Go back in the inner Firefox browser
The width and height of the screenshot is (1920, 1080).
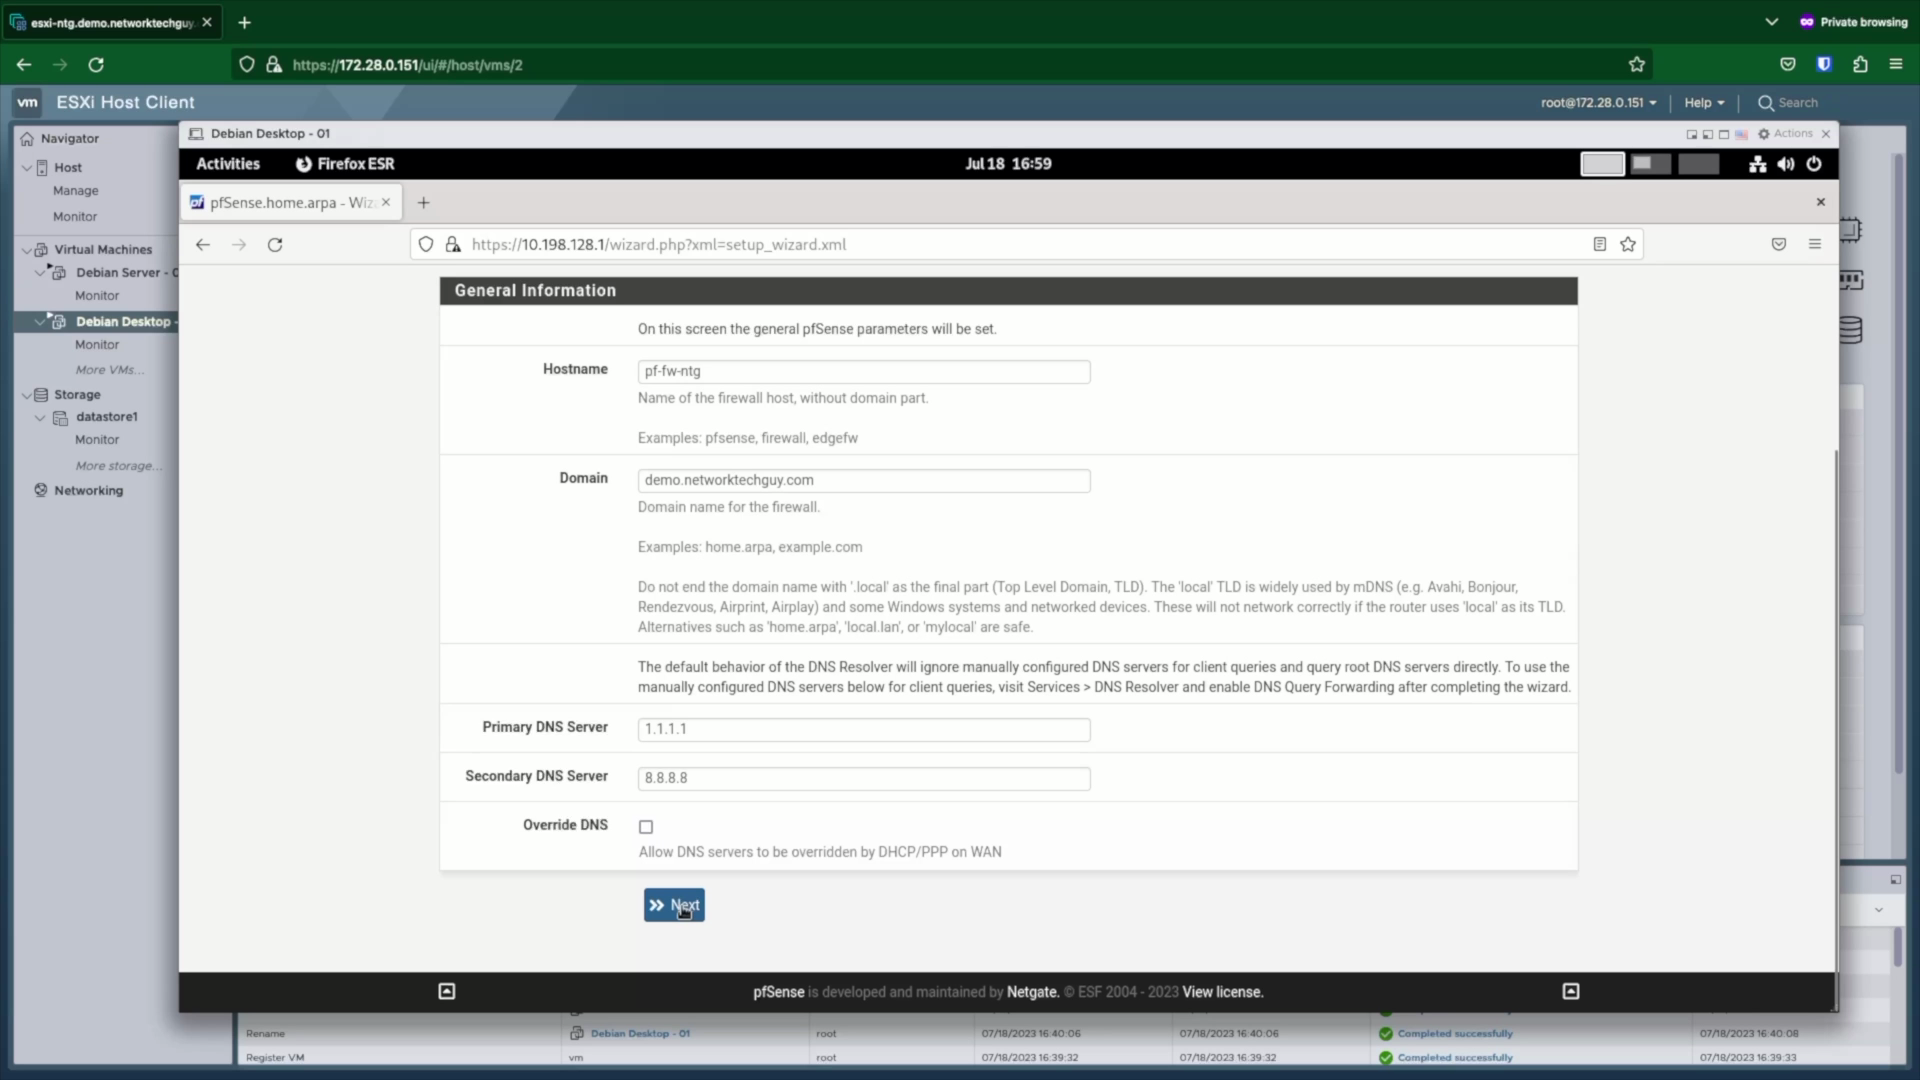tap(203, 244)
